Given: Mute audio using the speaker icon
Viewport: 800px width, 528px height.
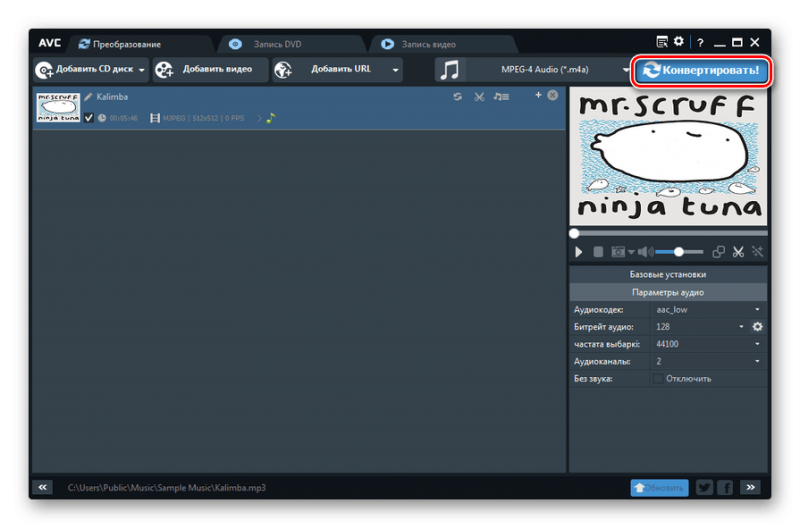Looking at the screenshot, I should pos(644,252).
